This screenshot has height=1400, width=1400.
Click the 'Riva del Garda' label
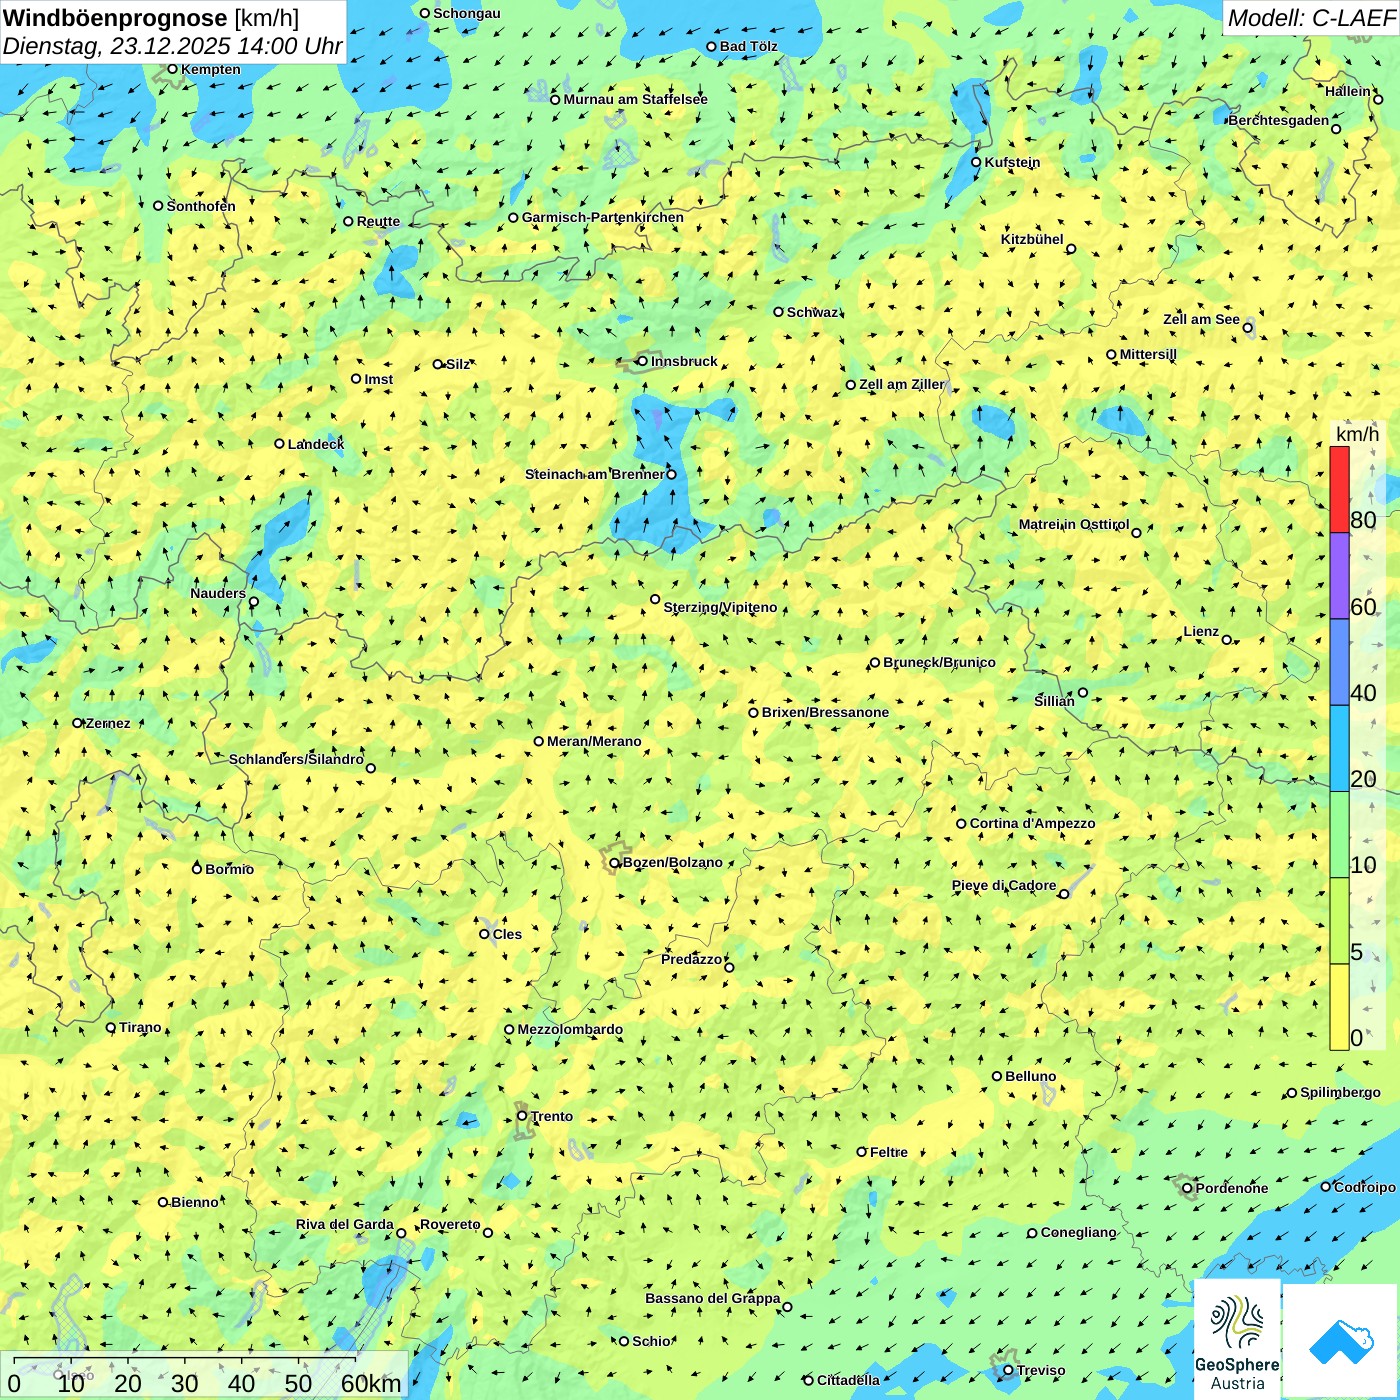coord(344,1224)
